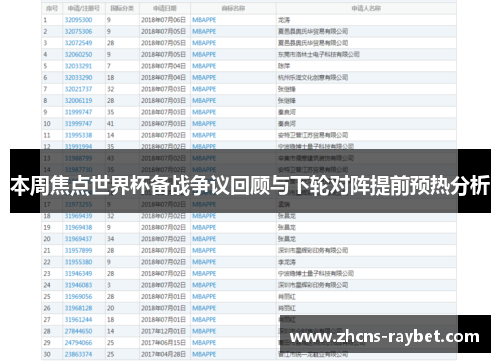This screenshot has height=362, width=500.
Task: Select applicant name in row 4
Action: click(319, 55)
